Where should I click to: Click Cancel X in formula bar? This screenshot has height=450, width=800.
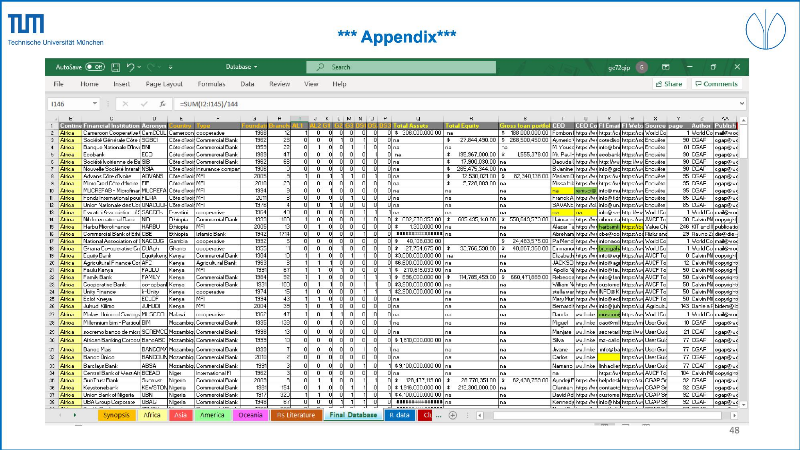point(125,104)
